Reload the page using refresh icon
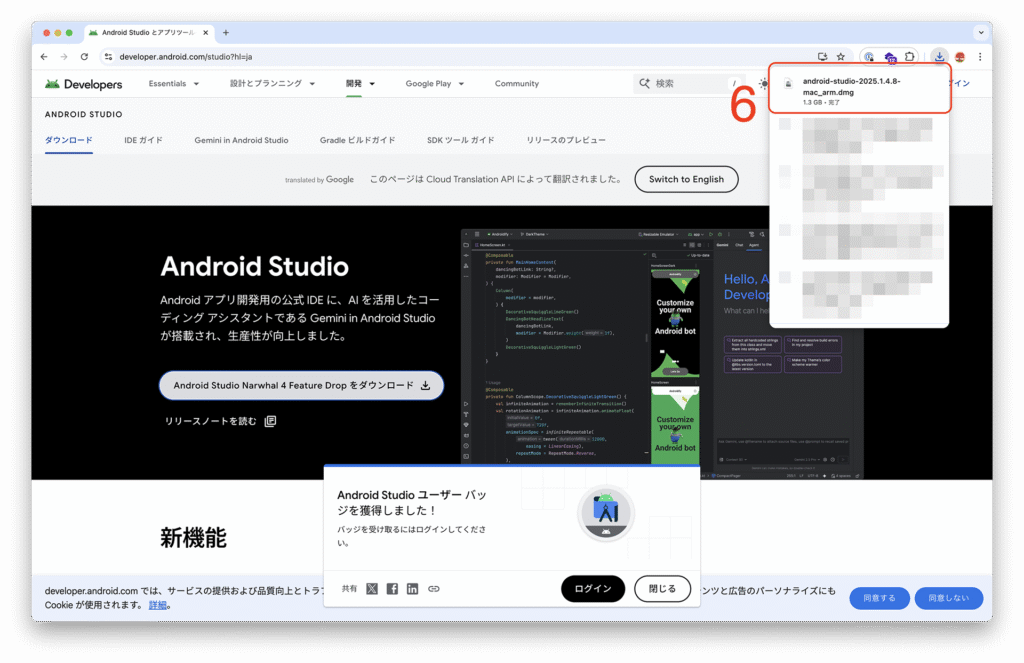The height and width of the screenshot is (663, 1024). [84, 57]
